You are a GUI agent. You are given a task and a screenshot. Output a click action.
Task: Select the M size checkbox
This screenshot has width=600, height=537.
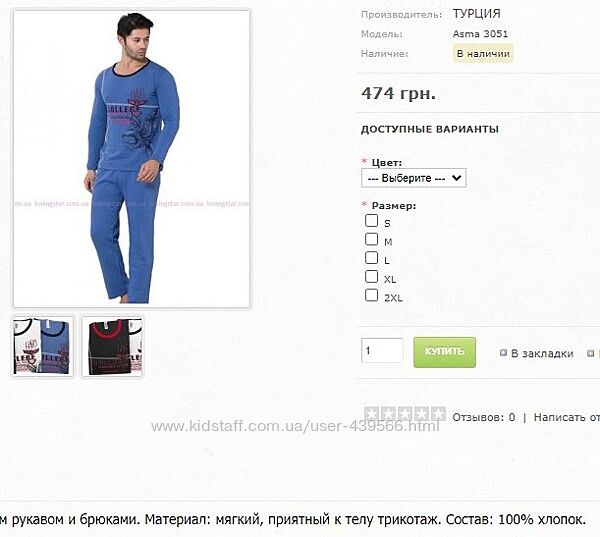[x=371, y=239]
